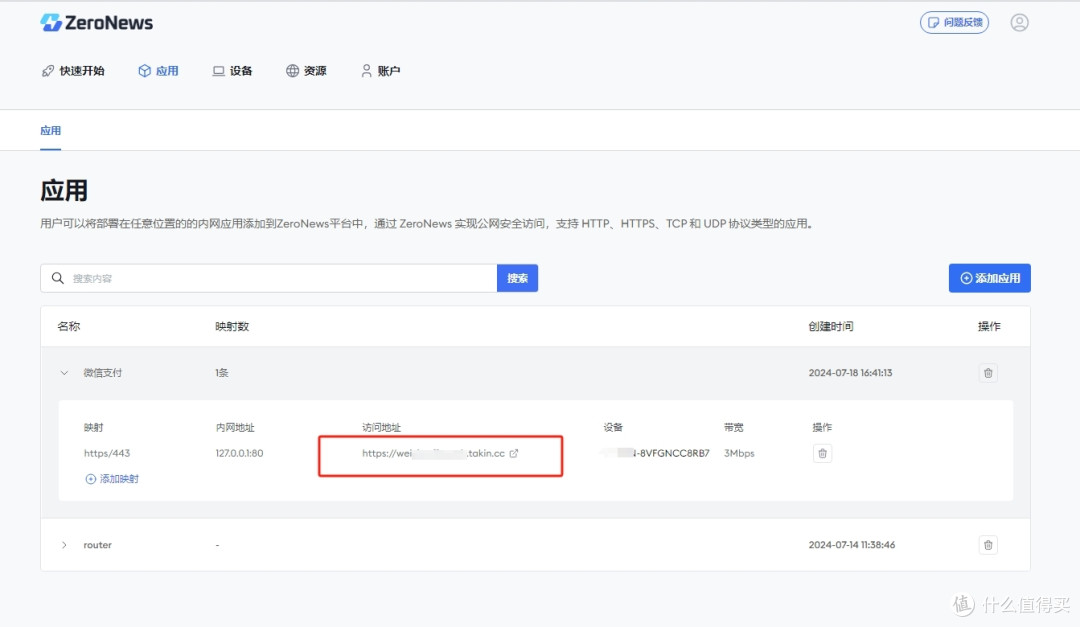Collapse the 微信支付 application row

click(x=65, y=373)
